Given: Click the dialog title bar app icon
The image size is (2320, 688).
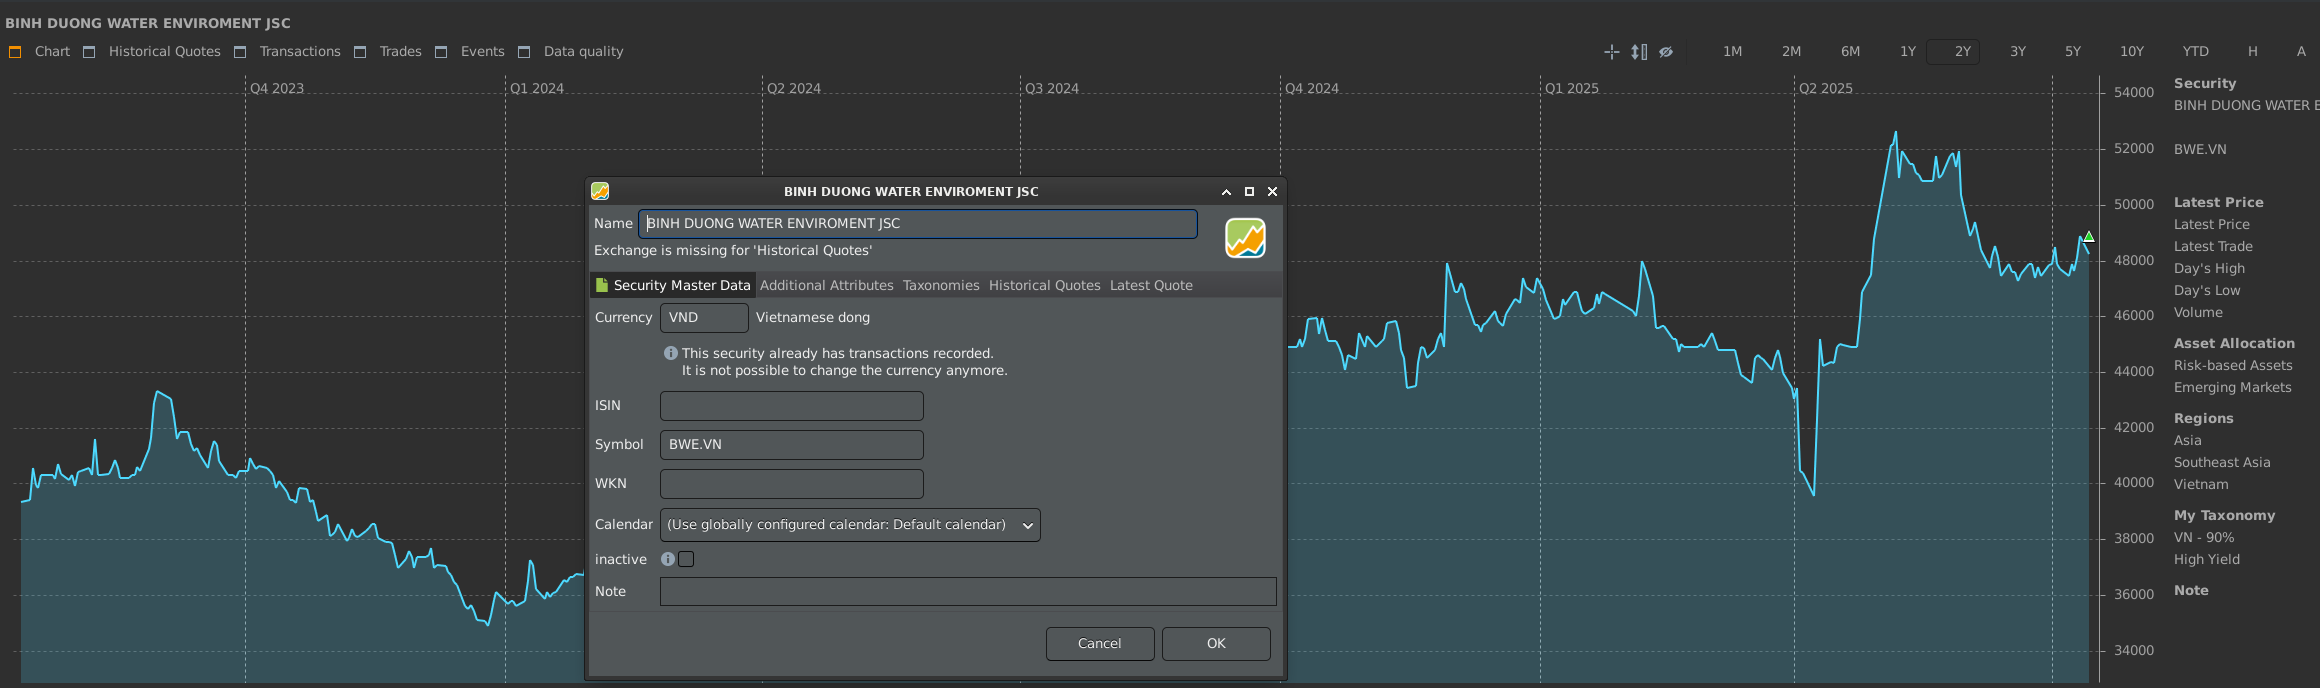Looking at the screenshot, I should pyautogui.click(x=600, y=191).
